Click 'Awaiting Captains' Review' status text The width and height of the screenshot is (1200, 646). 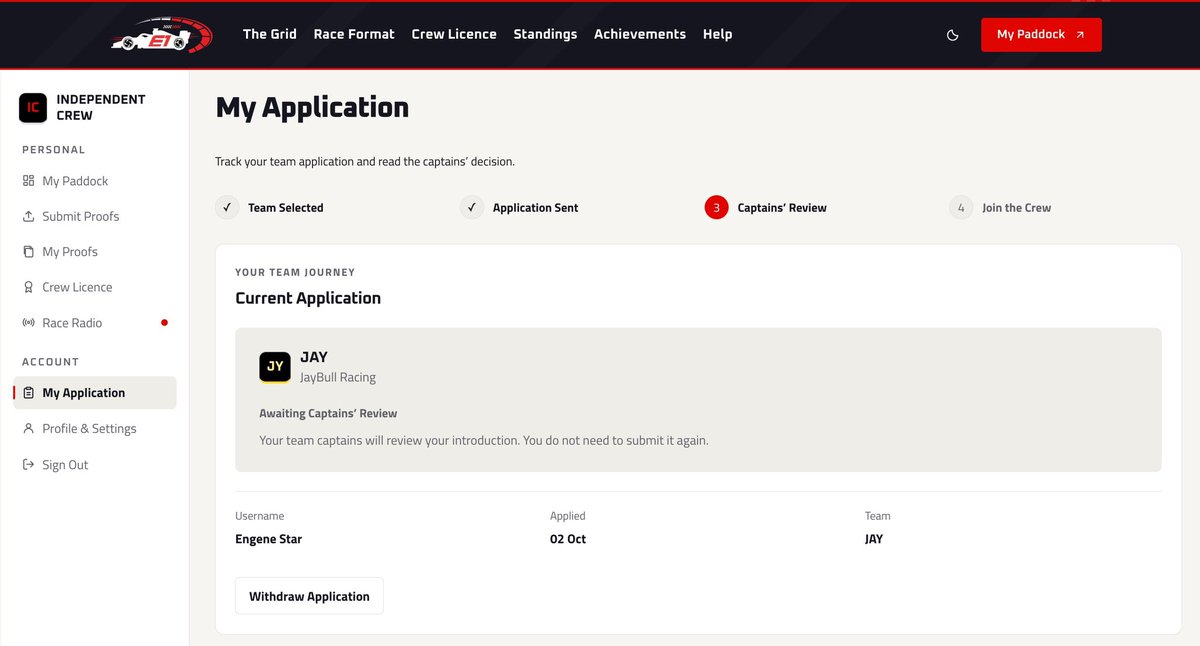coord(328,414)
